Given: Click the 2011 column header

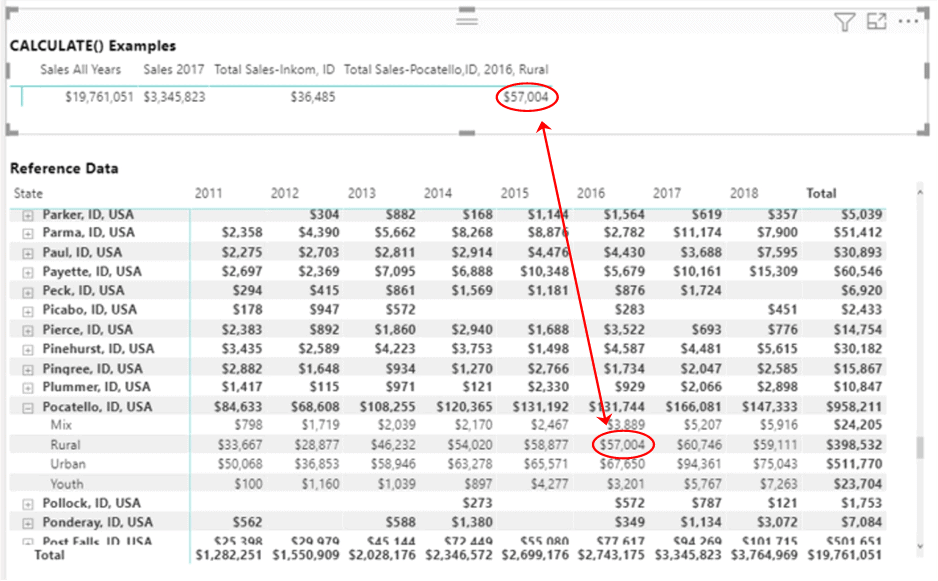Looking at the screenshot, I should click(x=208, y=193).
